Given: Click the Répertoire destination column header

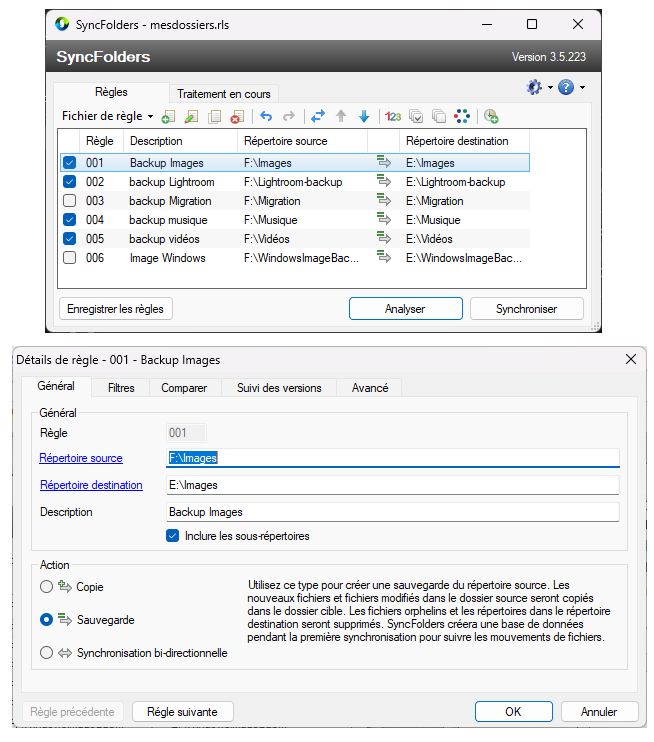Looking at the screenshot, I should (x=464, y=141).
